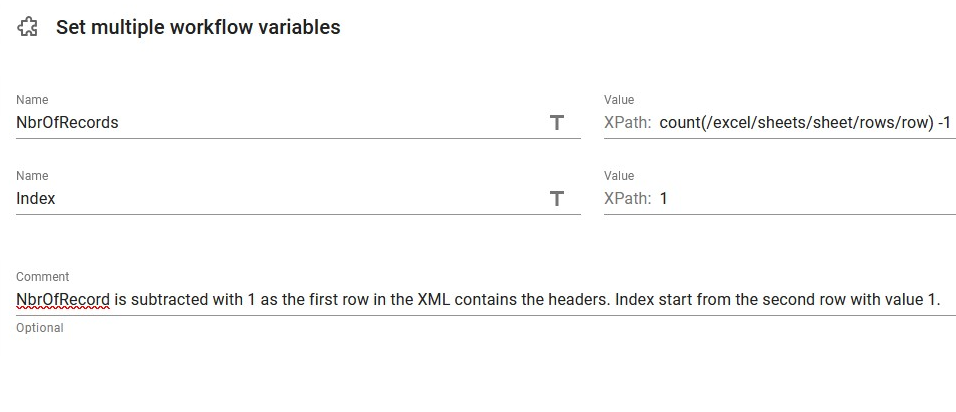Viewport: 956px width, 412px height.
Task: Click the XPath: prefix in Index value
Action: (627, 199)
